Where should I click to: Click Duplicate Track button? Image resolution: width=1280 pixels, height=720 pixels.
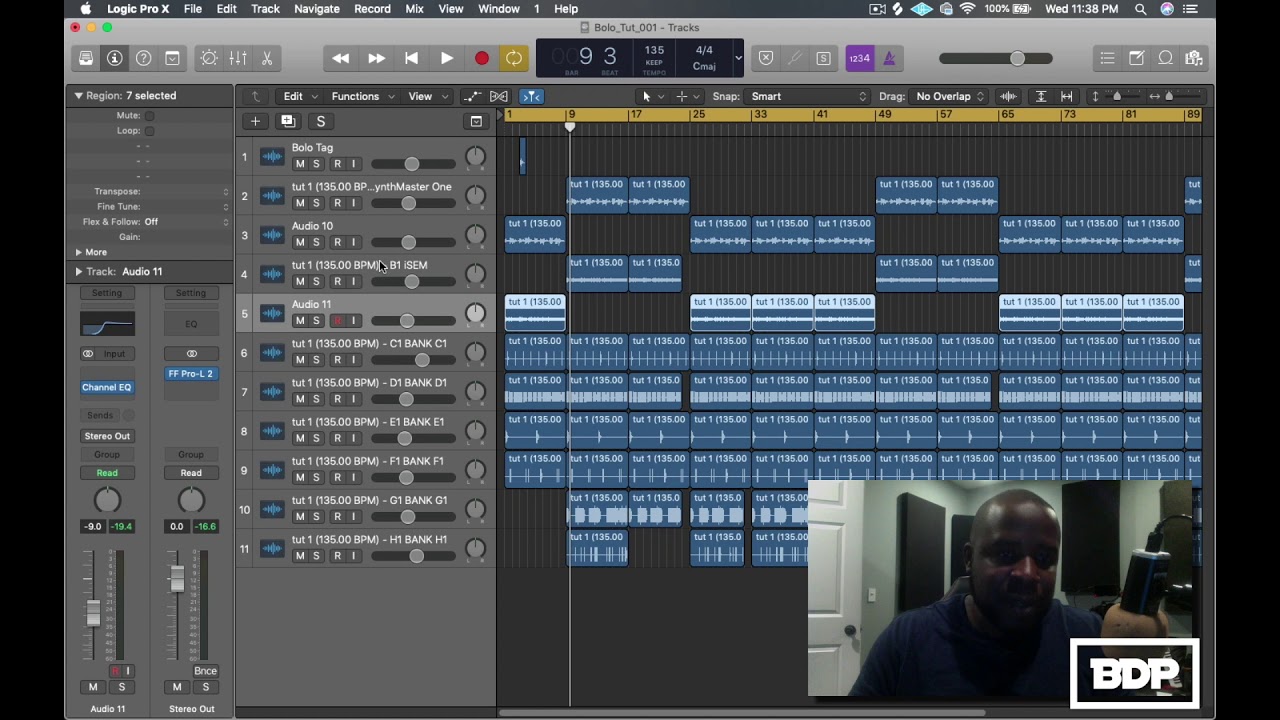tap(288, 121)
